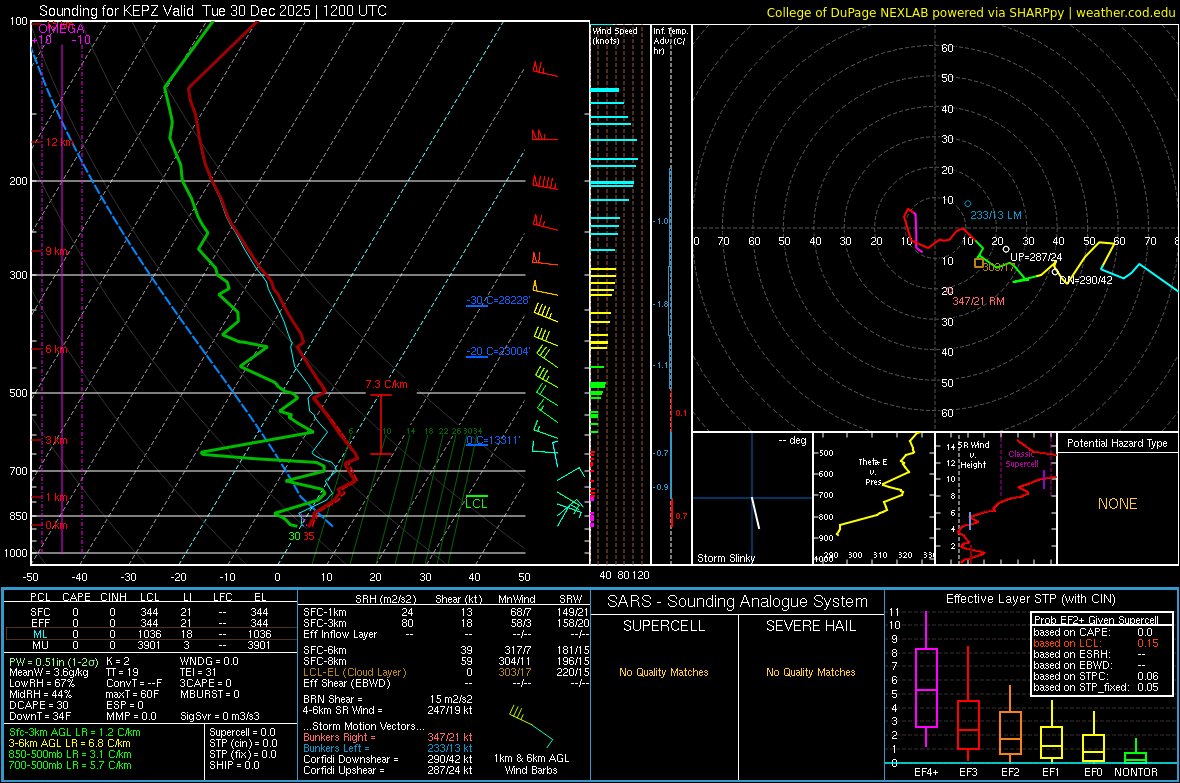The height and width of the screenshot is (783, 1180).
Task: Select the highlighted ML parcel row
Action: pos(151,634)
